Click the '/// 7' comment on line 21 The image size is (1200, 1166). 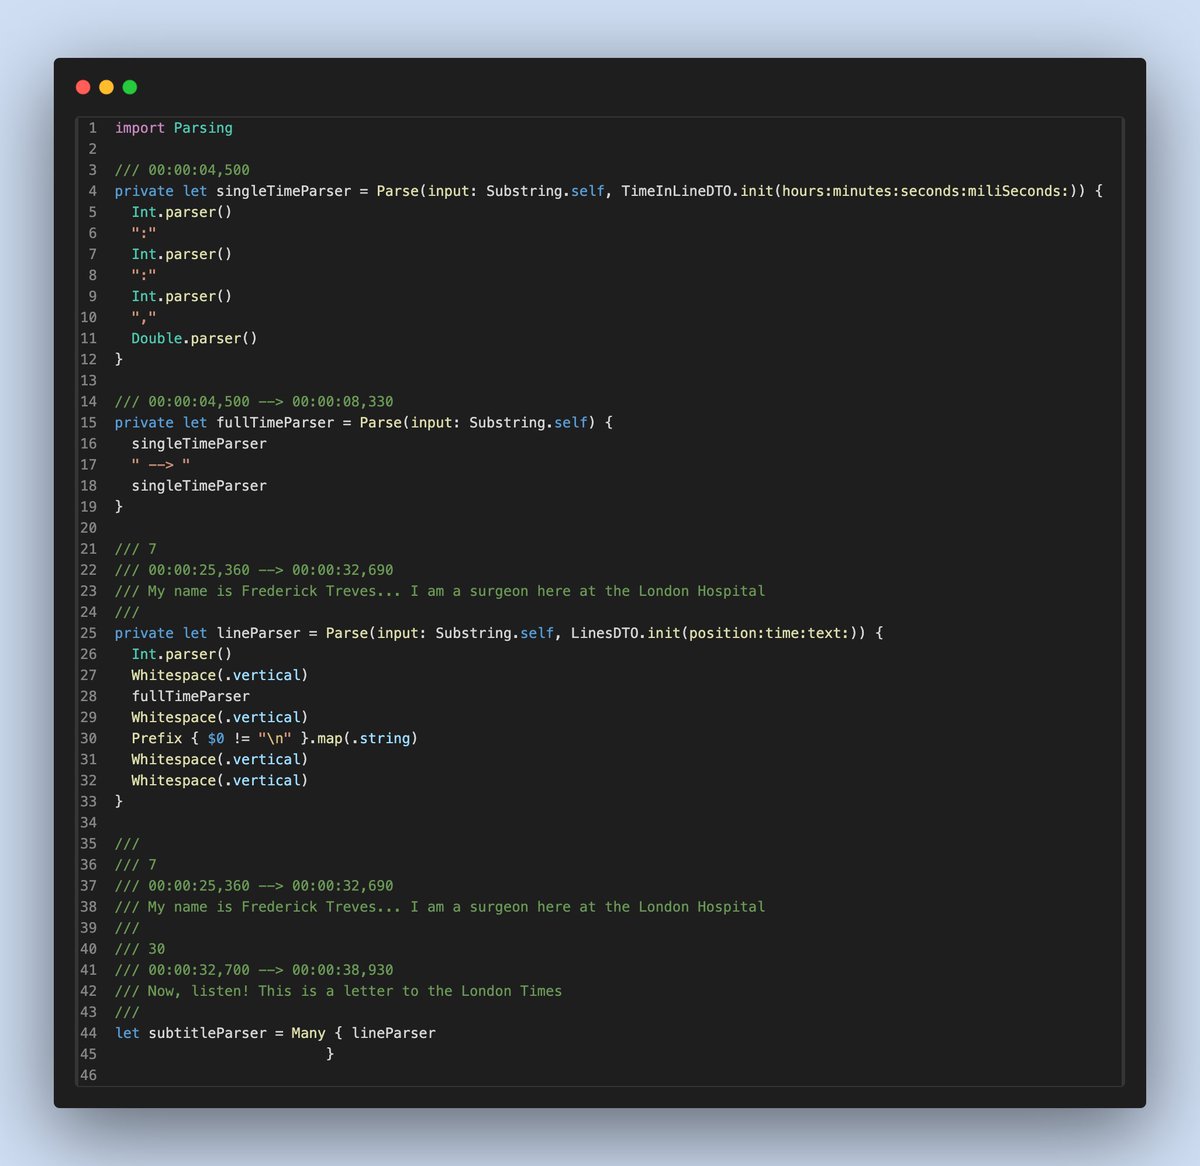pyautogui.click(x=136, y=549)
